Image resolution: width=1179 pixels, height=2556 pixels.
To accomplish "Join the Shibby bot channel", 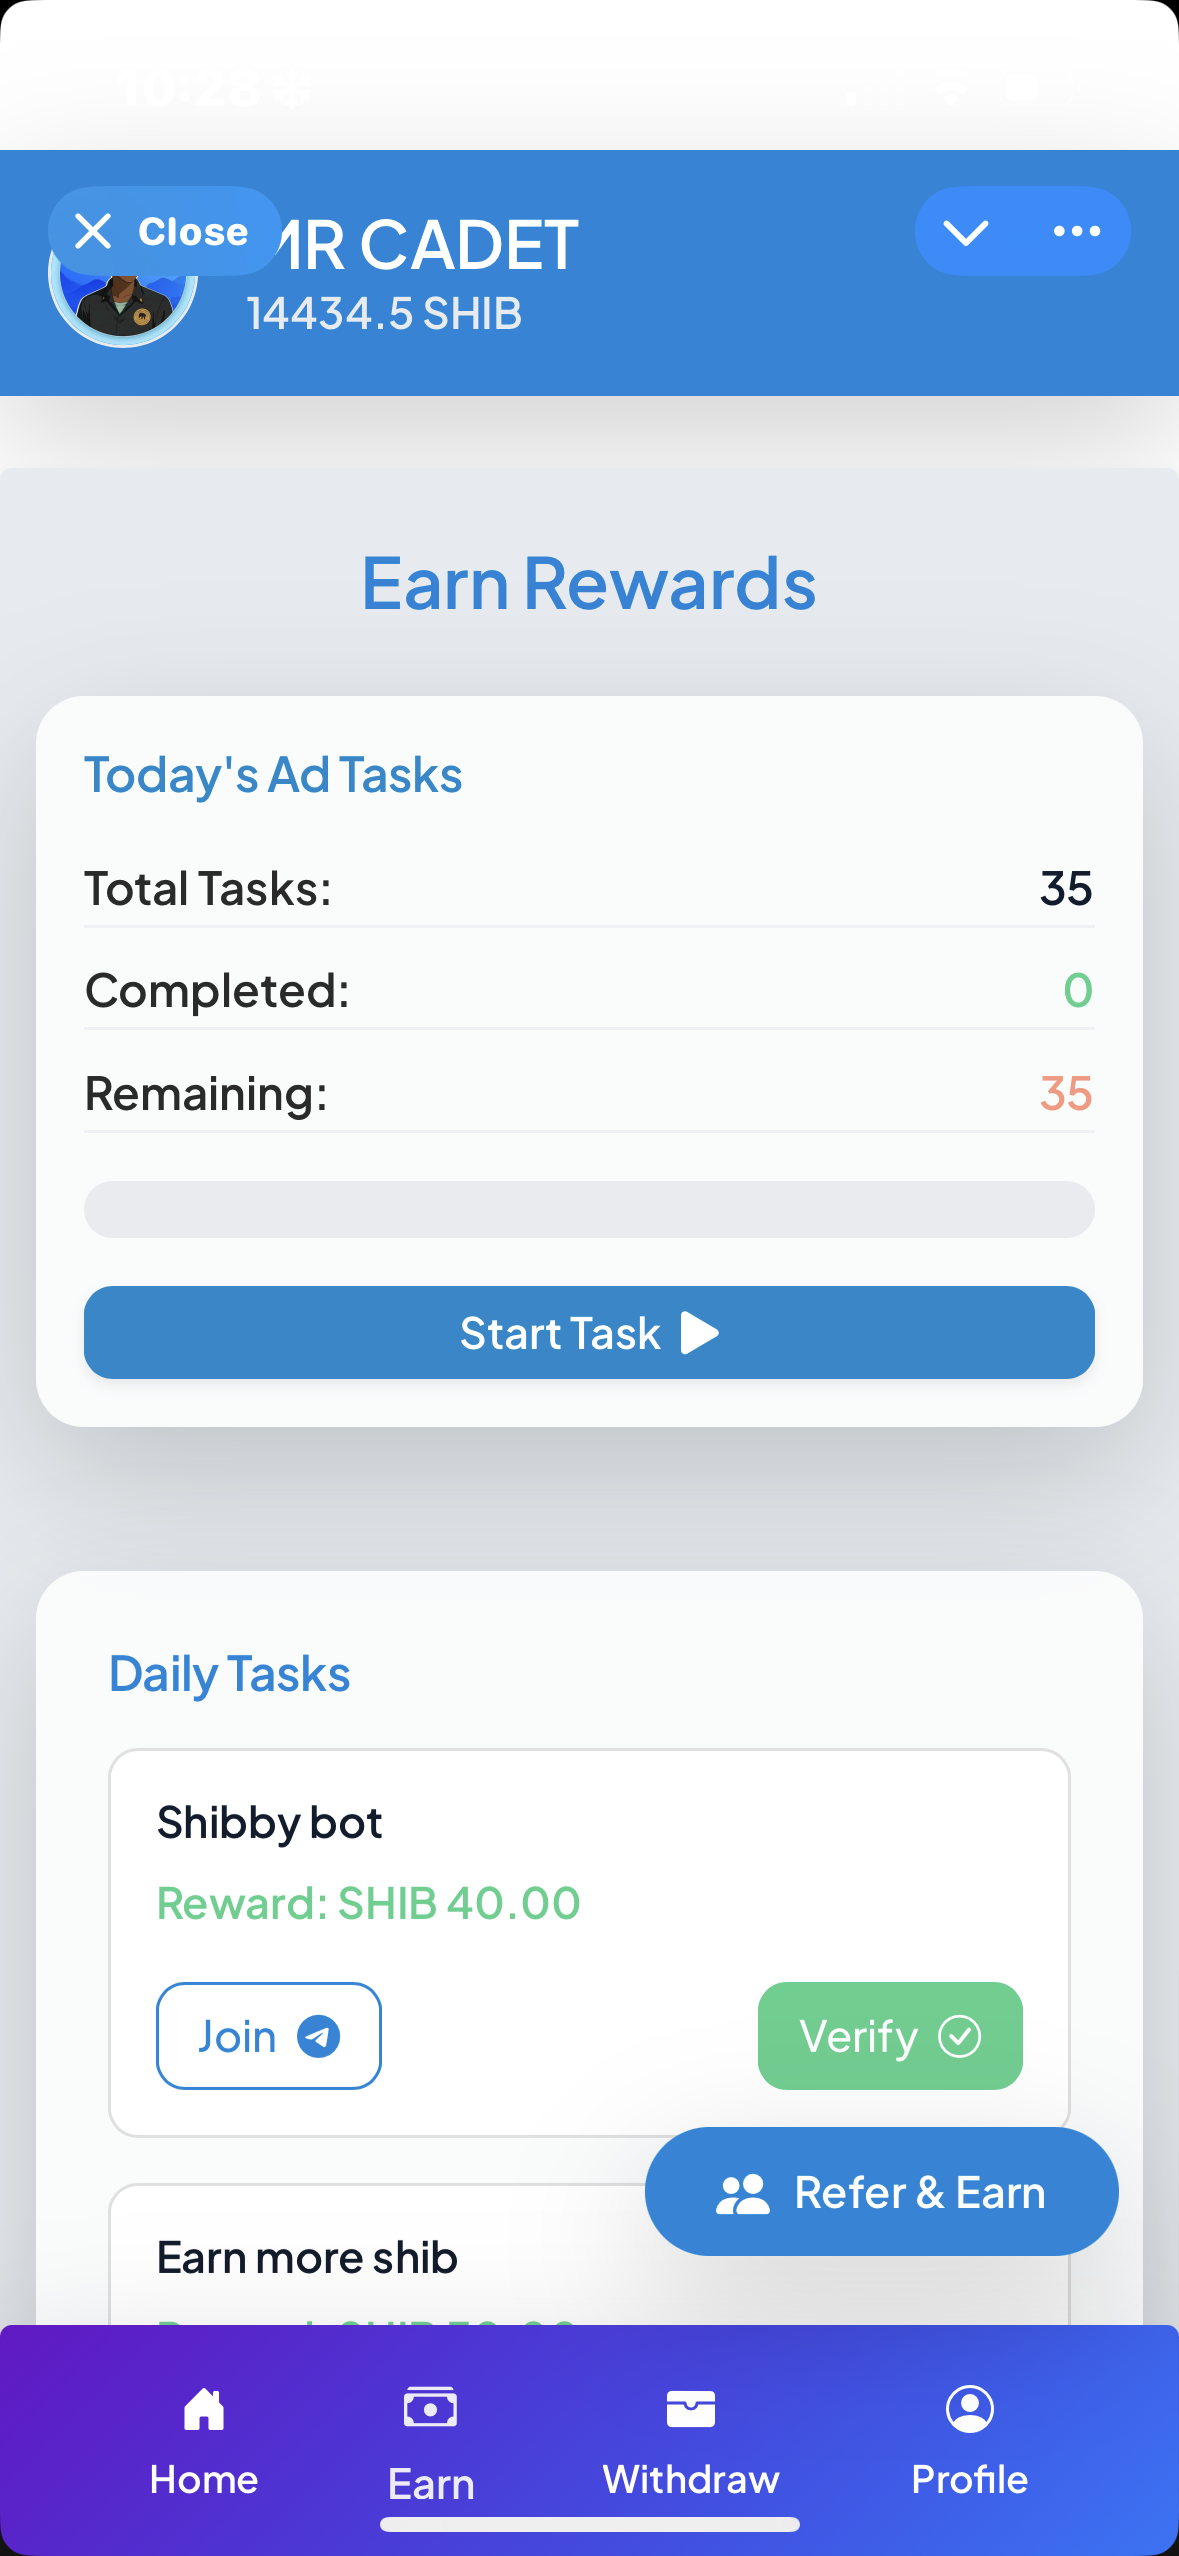I will click(268, 2036).
